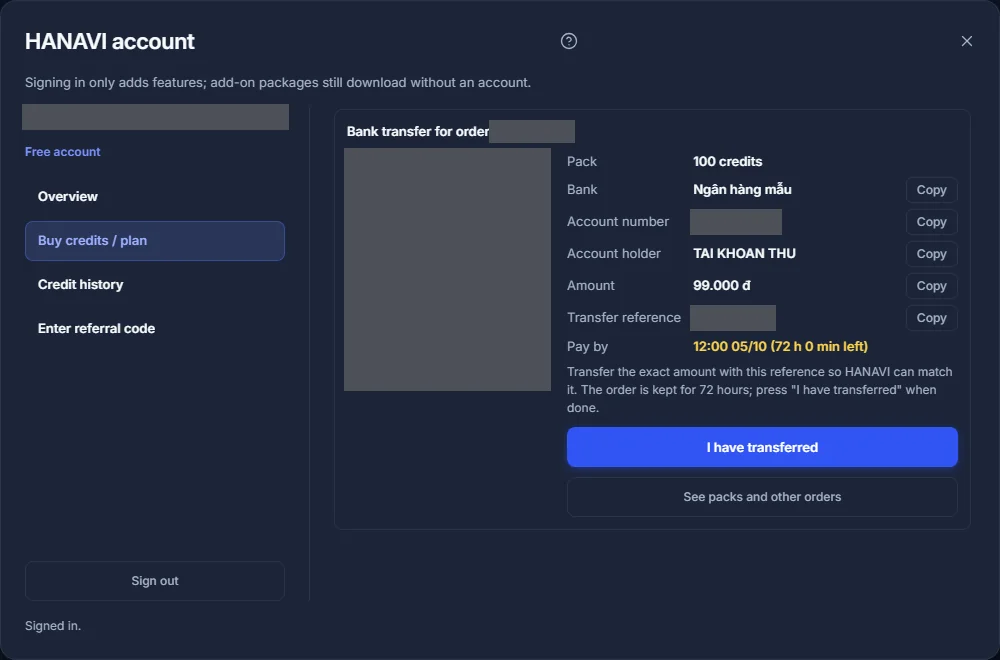
Task: Click the Sign out button
Action: click(154, 581)
